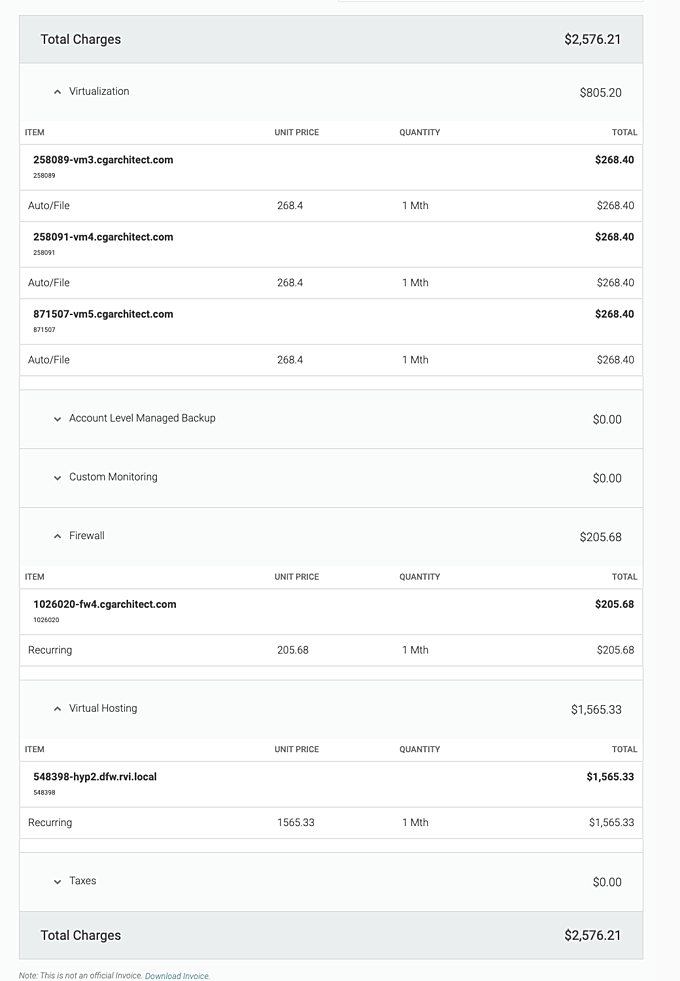Open 258089-vm3.cgarchitect.com item
The height and width of the screenshot is (981, 680).
[103, 160]
